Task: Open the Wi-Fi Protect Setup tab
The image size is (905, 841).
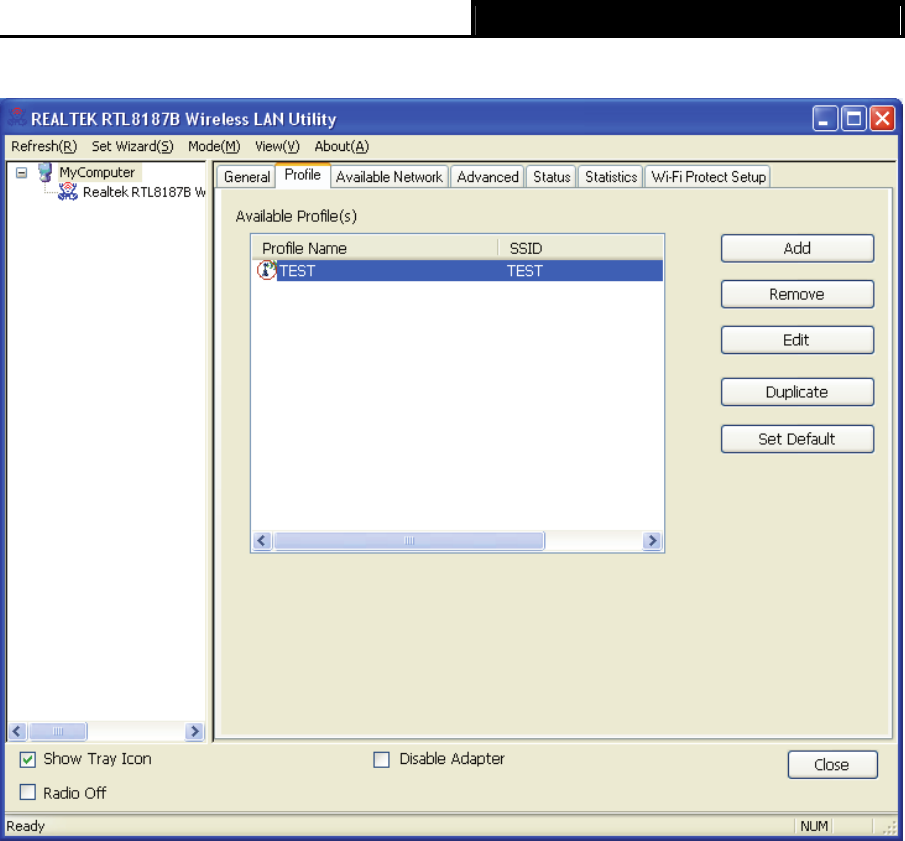Action: pyautogui.click(x=708, y=177)
